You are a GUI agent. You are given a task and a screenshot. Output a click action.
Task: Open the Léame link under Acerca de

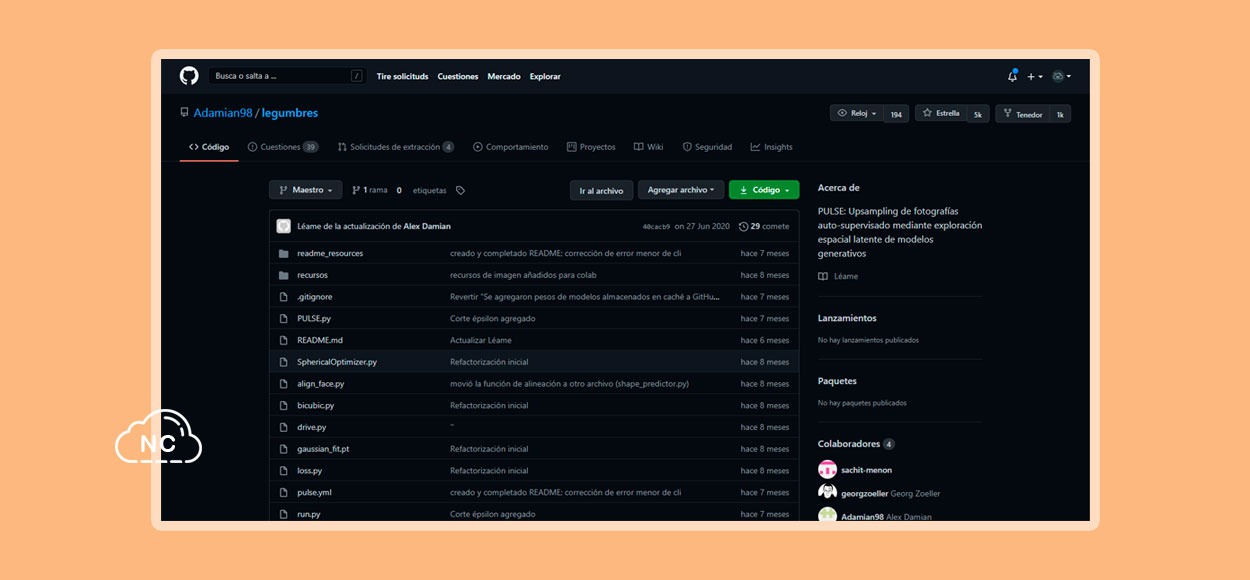(838, 276)
